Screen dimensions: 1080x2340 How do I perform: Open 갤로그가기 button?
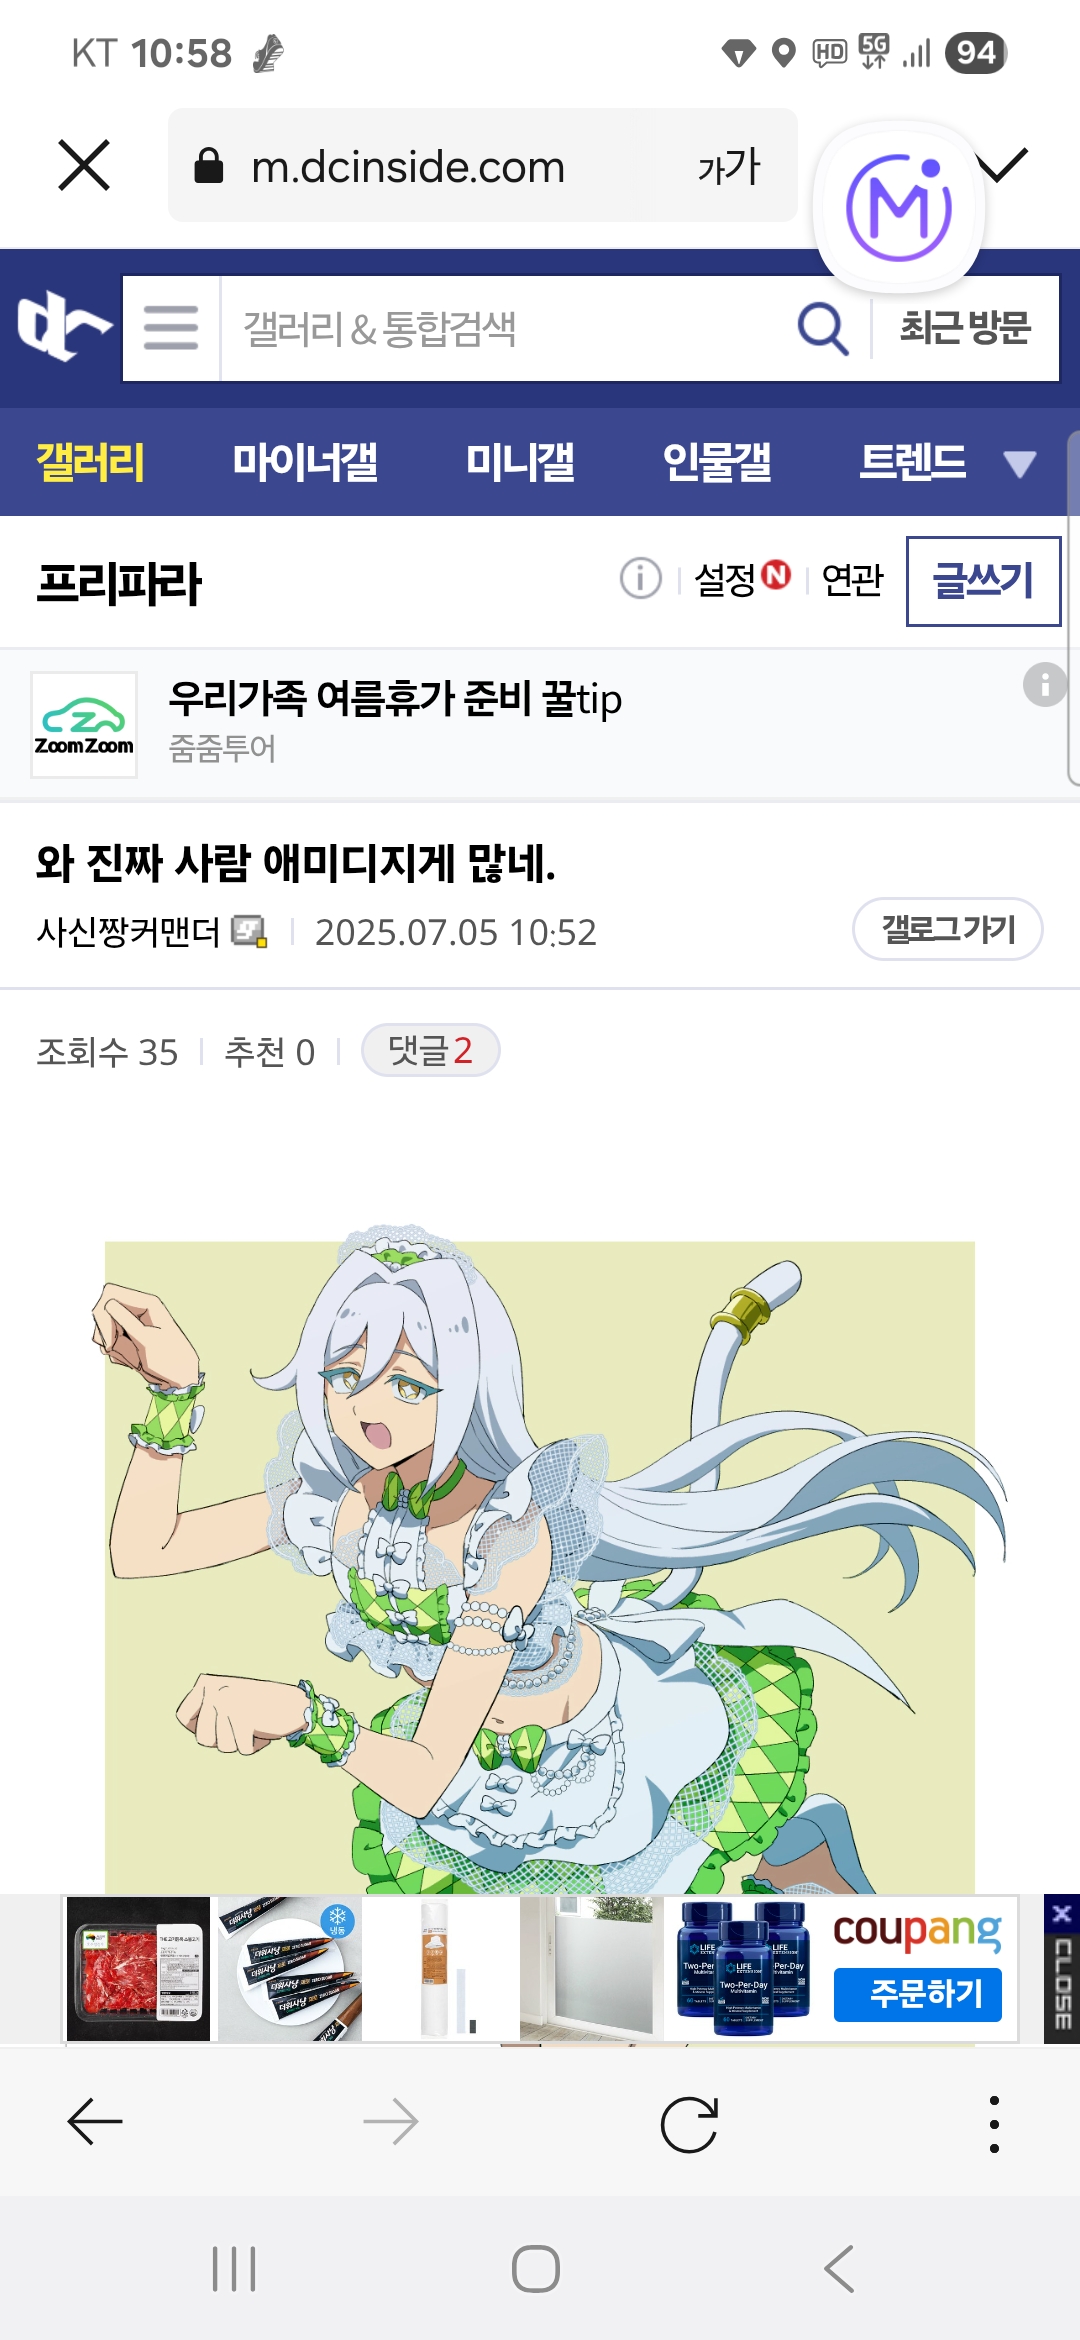(x=947, y=929)
